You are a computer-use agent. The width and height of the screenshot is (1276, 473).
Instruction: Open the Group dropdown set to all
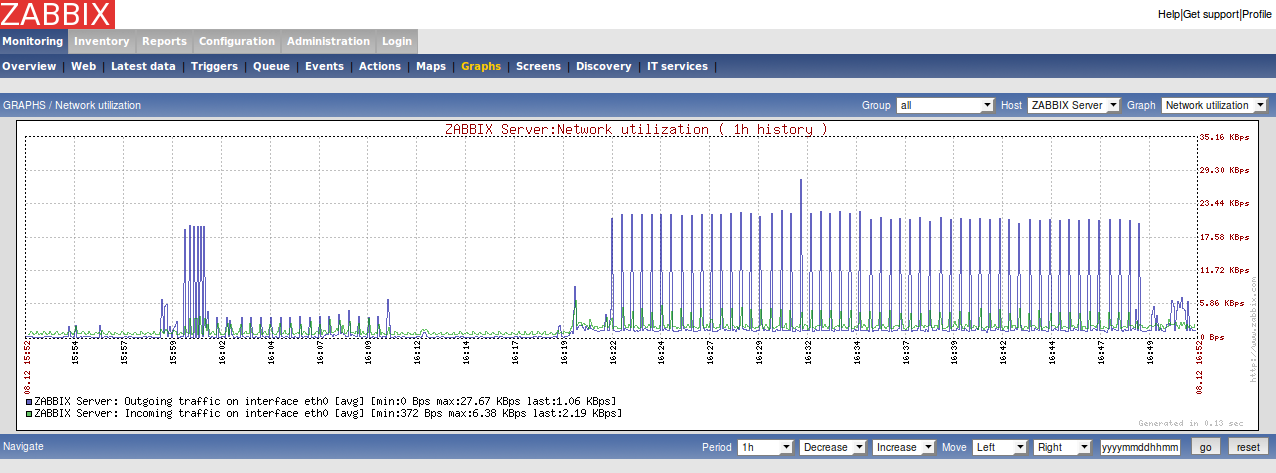[945, 105]
